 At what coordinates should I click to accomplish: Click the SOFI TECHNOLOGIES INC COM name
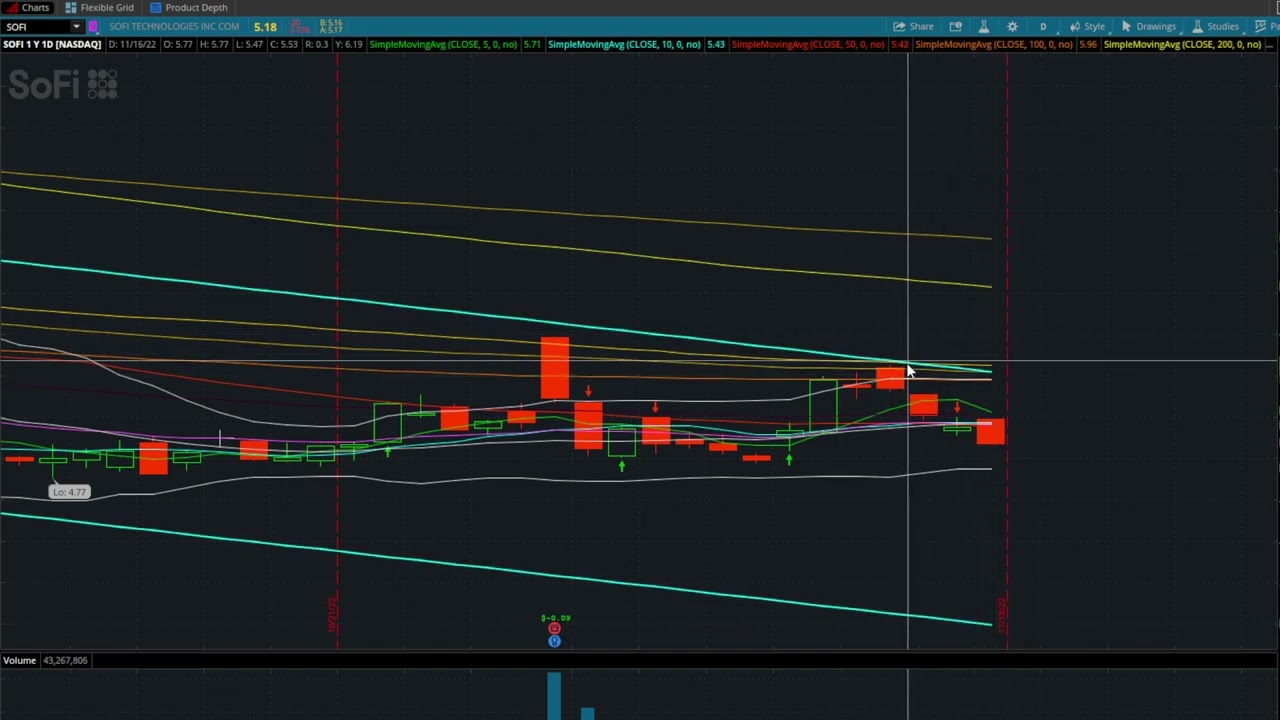pos(174,27)
